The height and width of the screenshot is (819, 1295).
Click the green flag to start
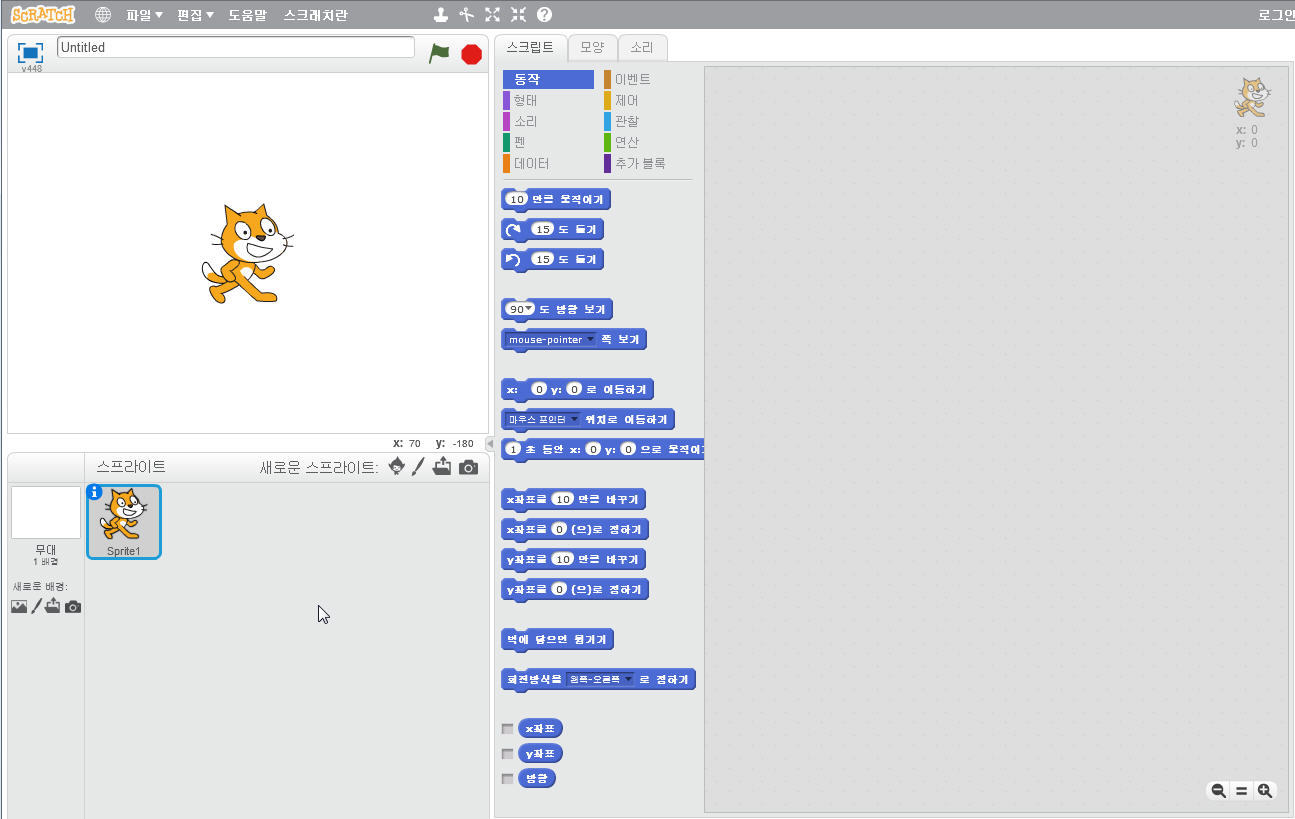pyautogui.click(x=439, y=53)
